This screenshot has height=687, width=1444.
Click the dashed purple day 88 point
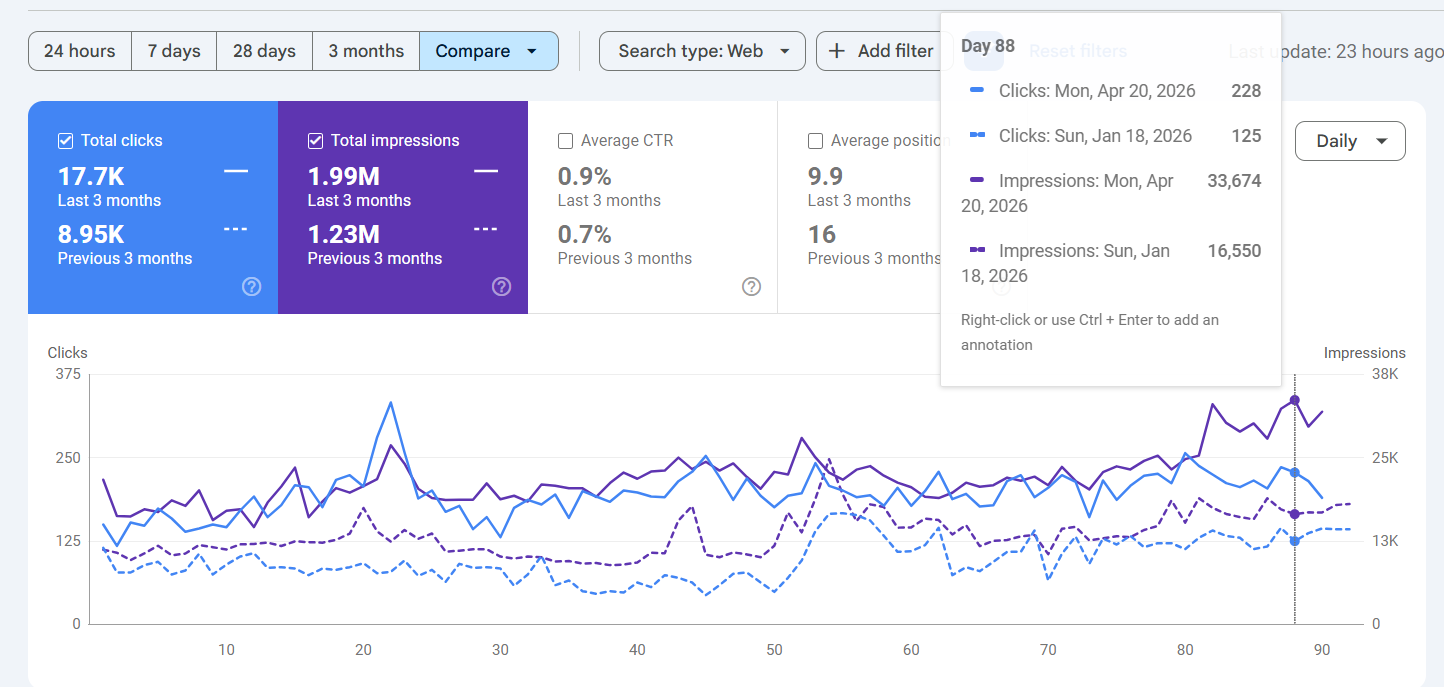coord(1295,514)
